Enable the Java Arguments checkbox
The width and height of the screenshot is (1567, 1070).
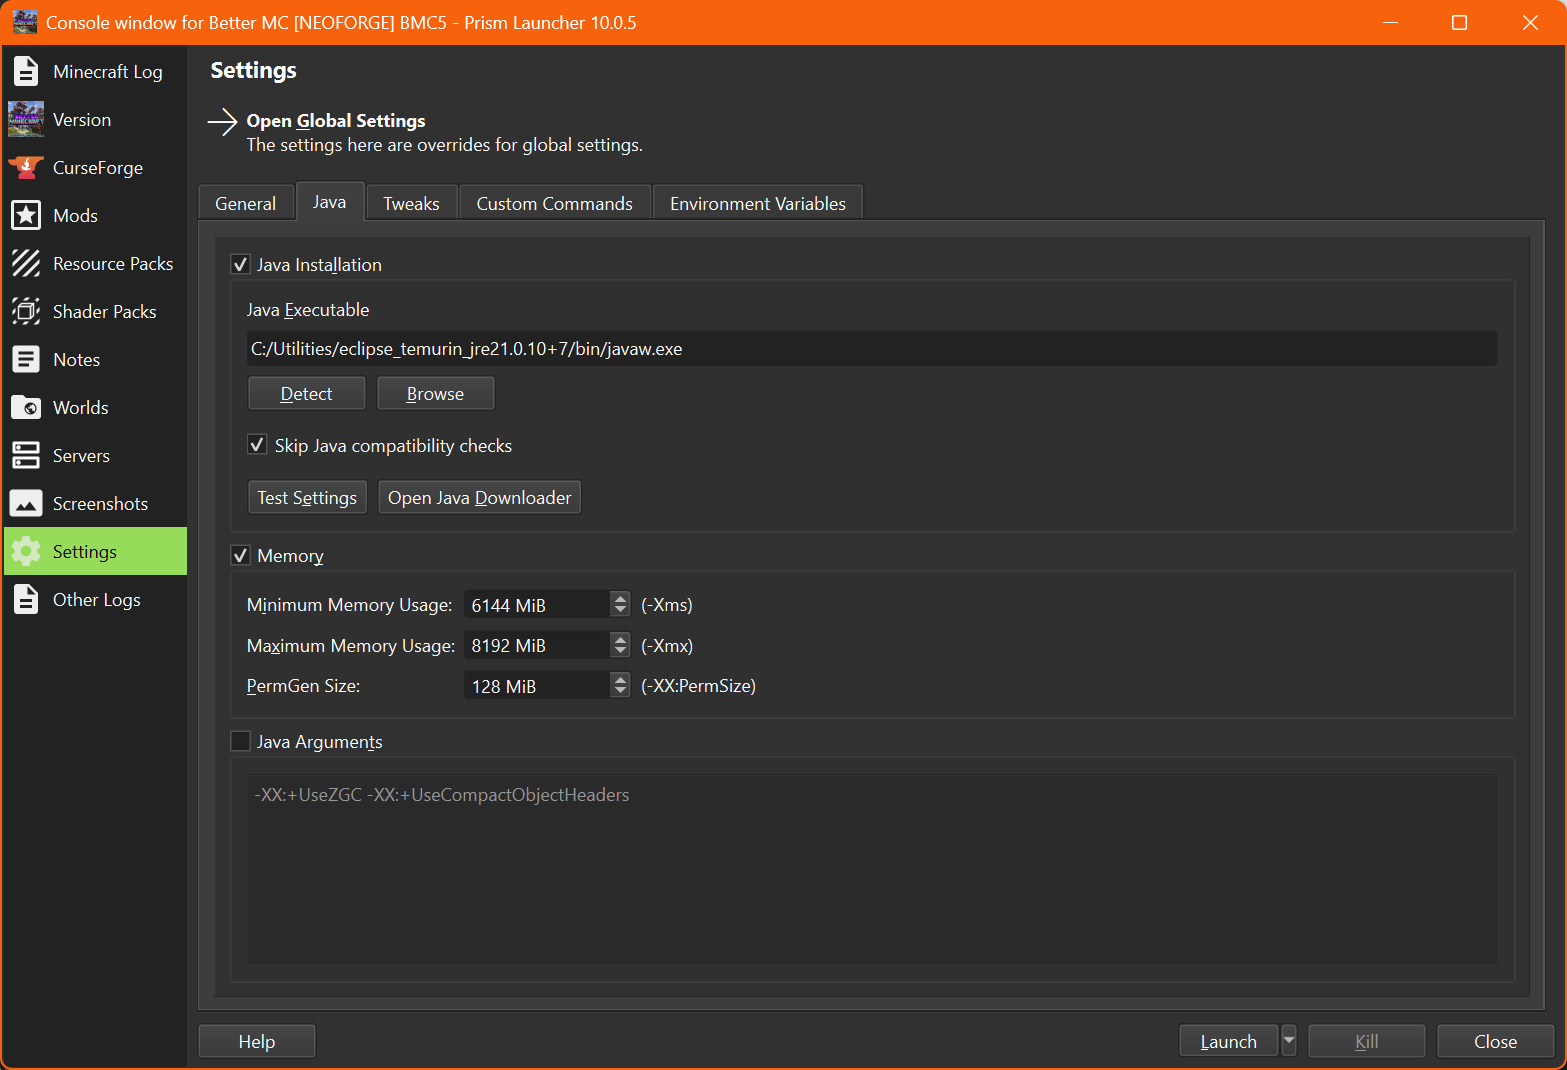pyautogui.click(x=241, y=742)
